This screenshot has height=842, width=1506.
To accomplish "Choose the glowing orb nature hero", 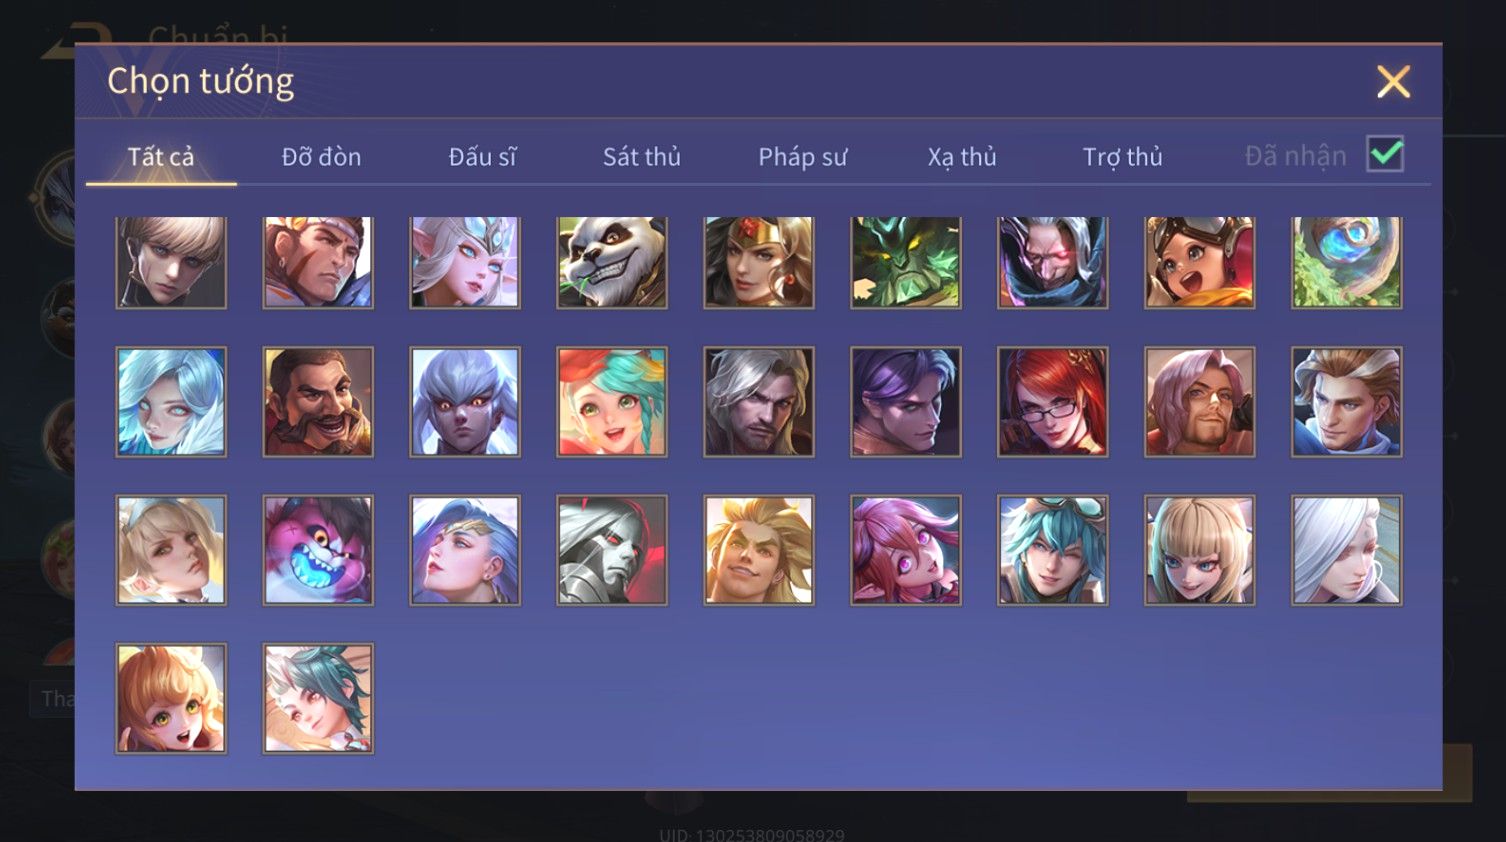I will click(1347, 262).
